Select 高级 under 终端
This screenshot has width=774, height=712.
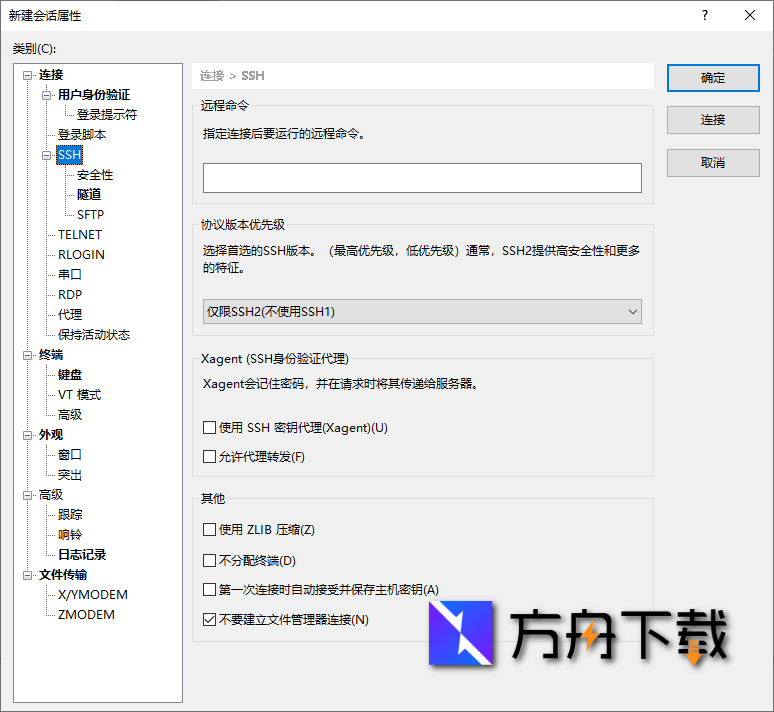click(70, 415)
